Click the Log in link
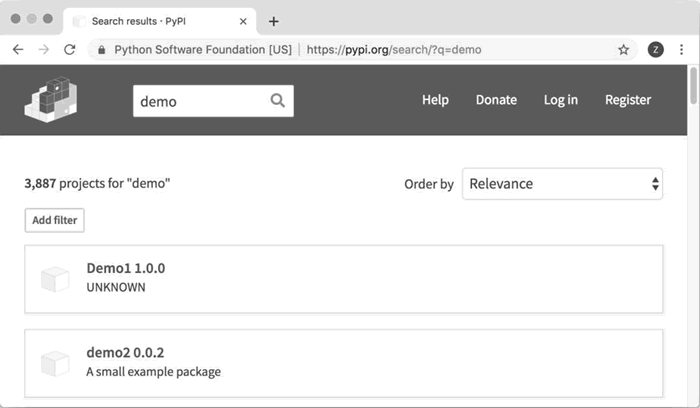This screenshot has height=408, width=700. [561, 100]
